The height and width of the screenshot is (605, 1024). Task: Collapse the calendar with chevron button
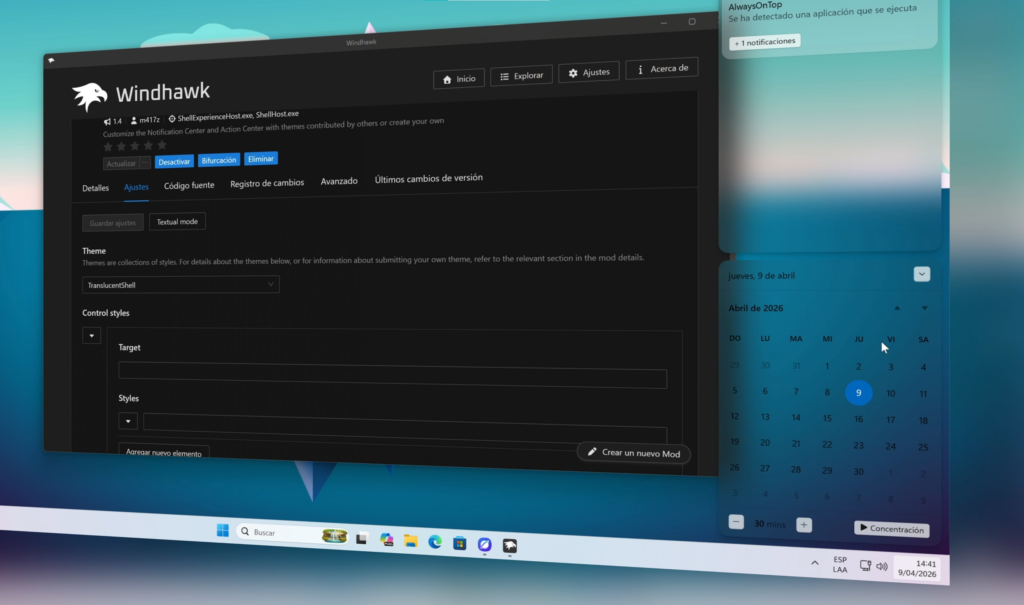[921, 274]
